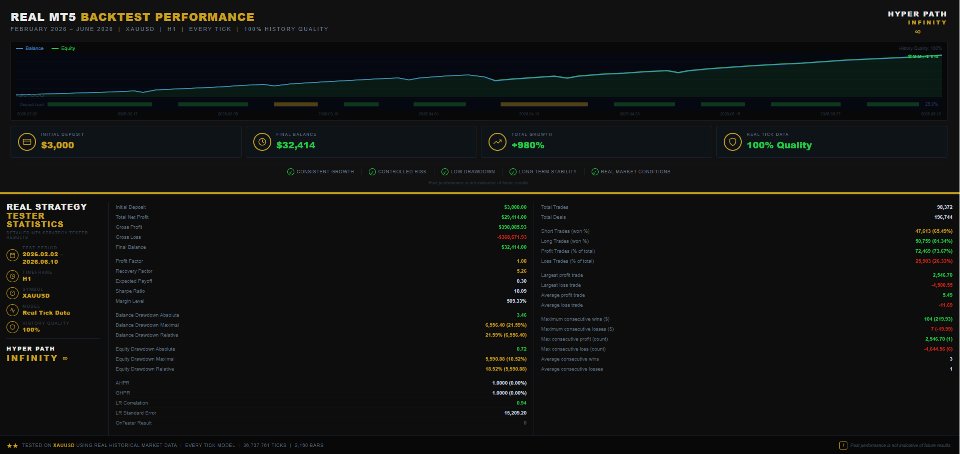Viewport: 960px width, 454px height.
Task: Click the AHPR row label
Action: (x=122, y=383)
